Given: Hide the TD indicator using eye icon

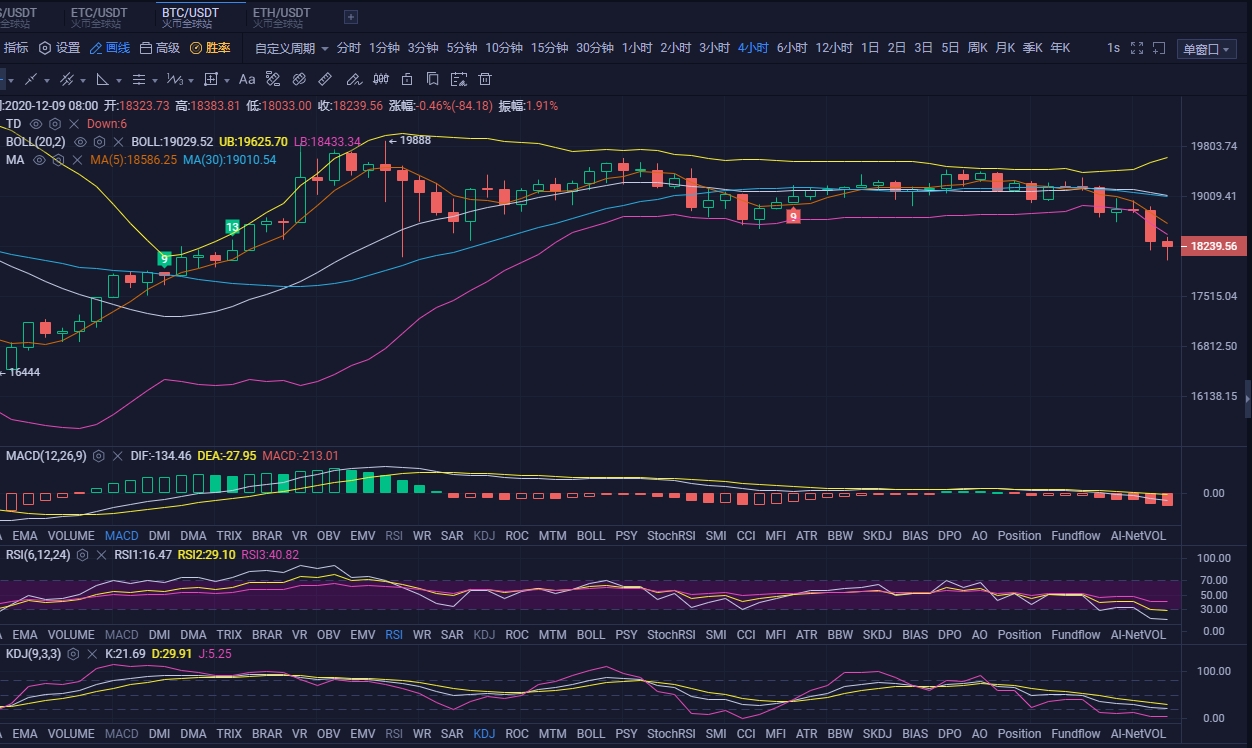Looking at the screenshot, I should [x=36, y=124].
